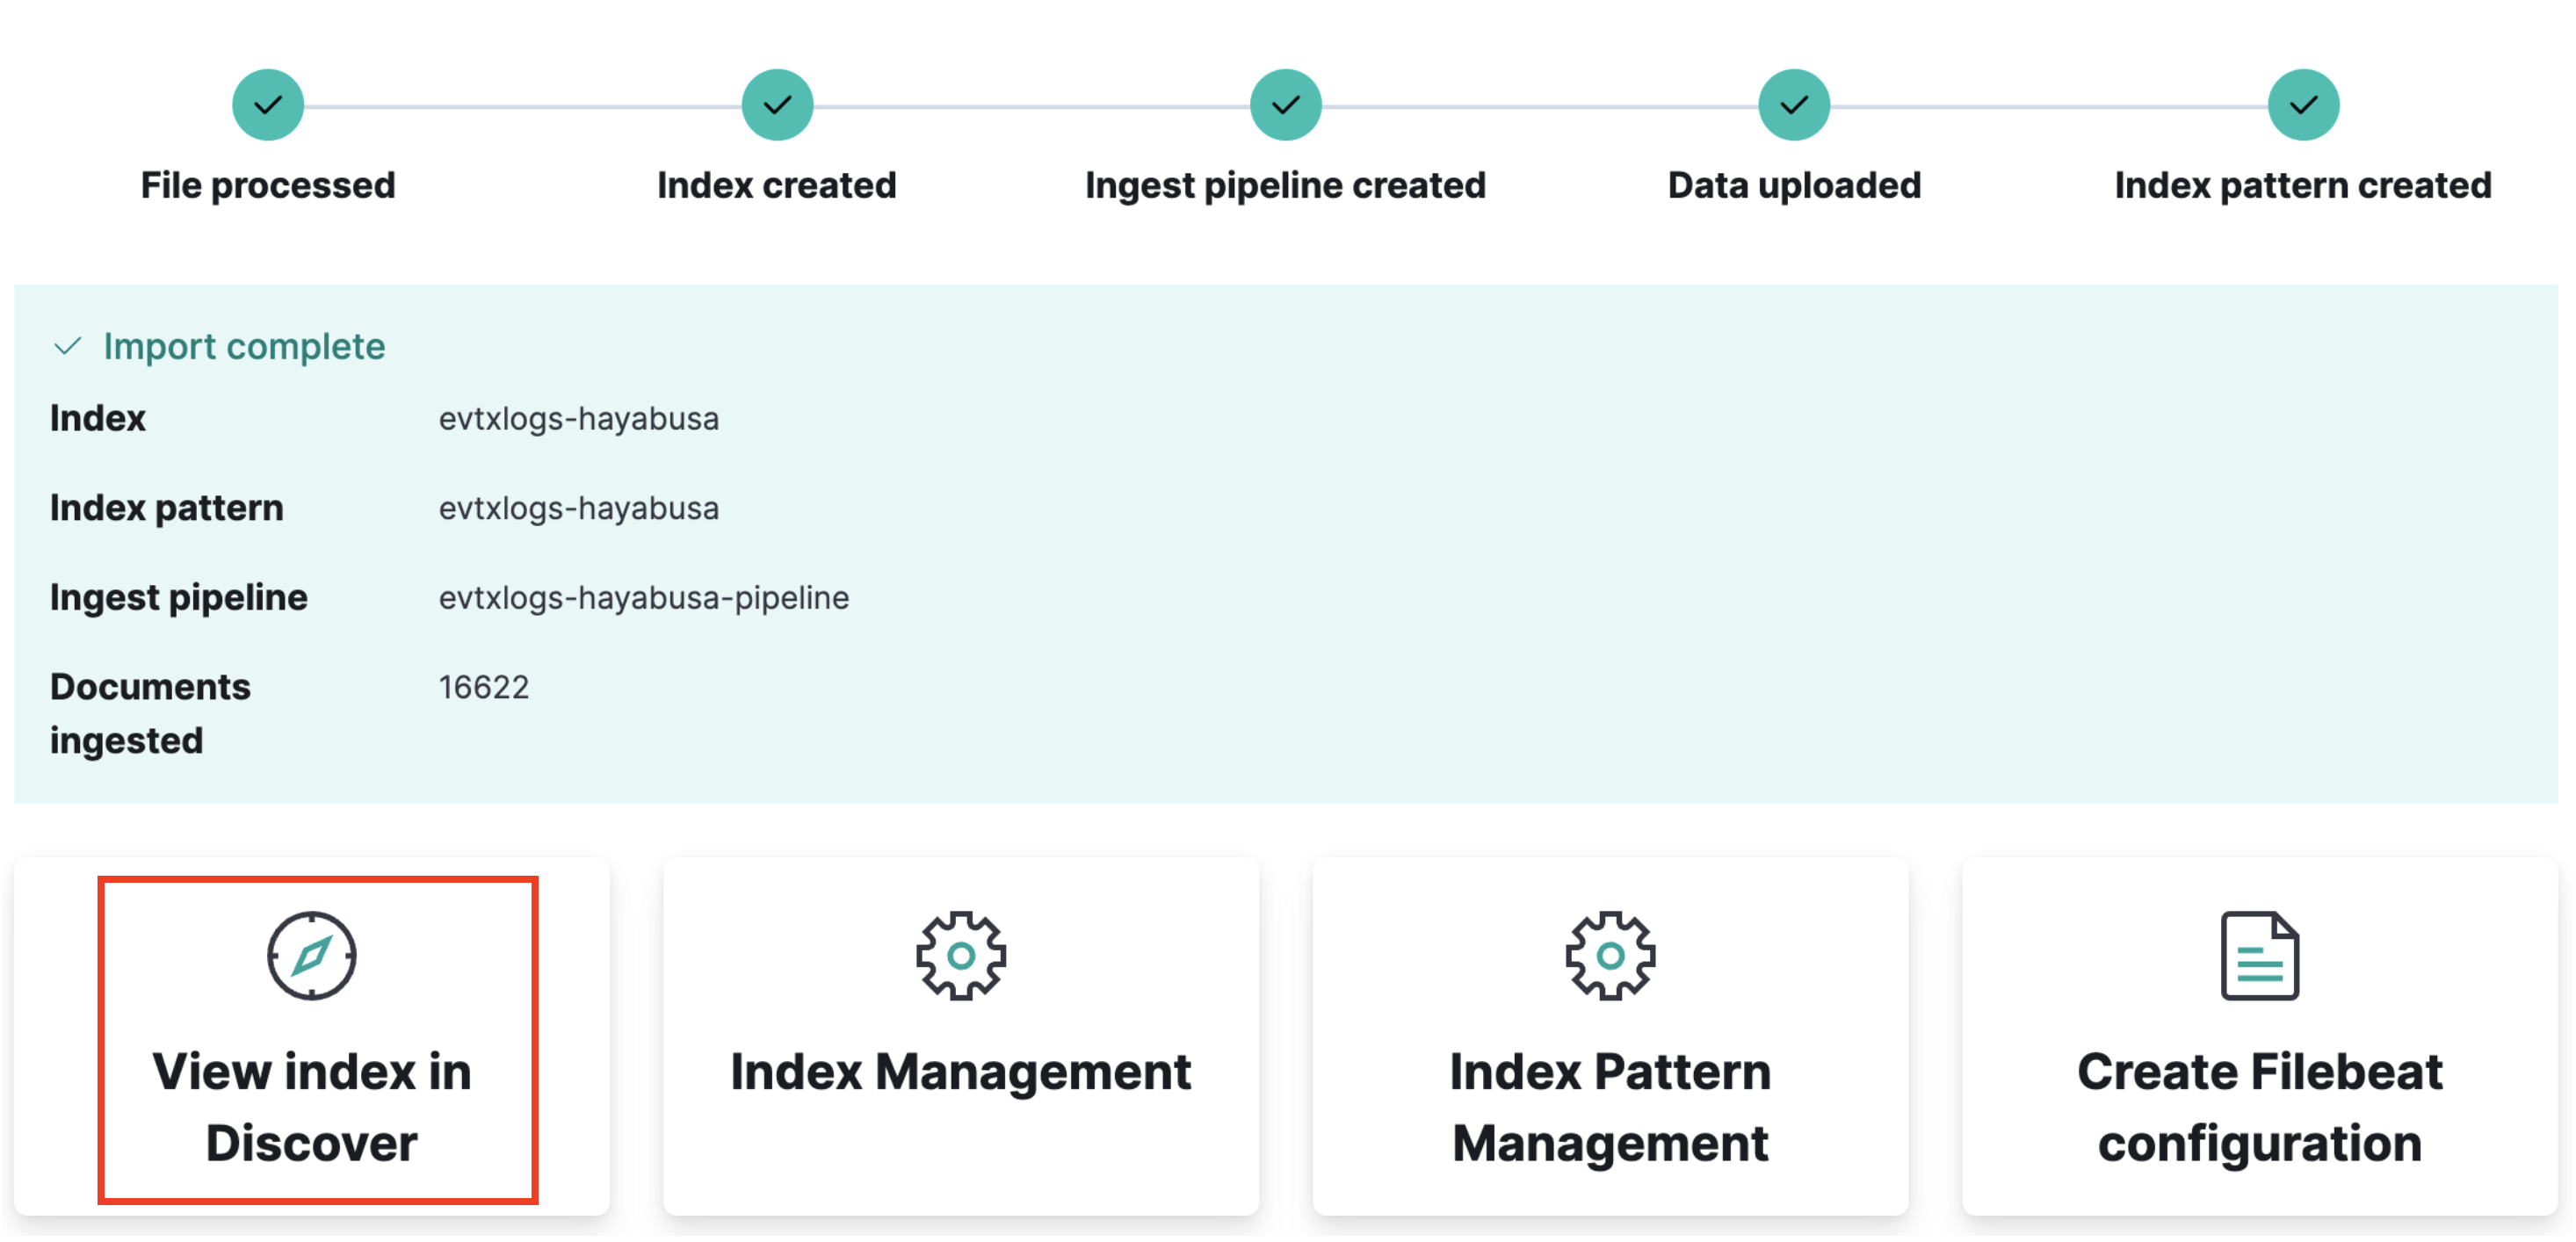Image resolution: width=2576 pixels, height=1242 pixels.
Task: Click the Index pattern created checkmark circle
Action: coord(2302,105)
